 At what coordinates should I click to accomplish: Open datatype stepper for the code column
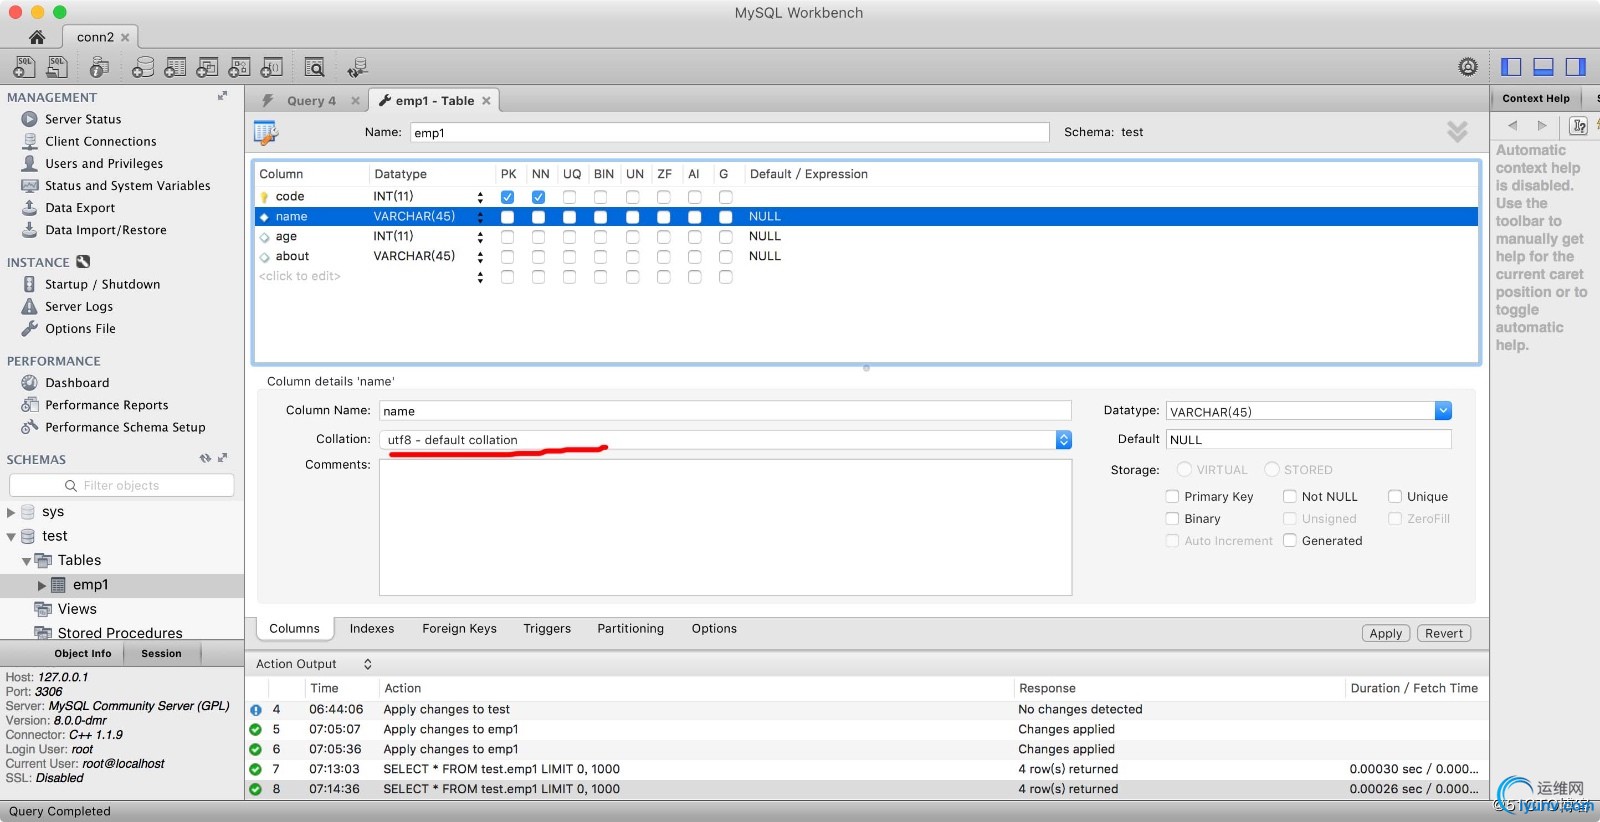pyautogui.click(x=480, y=197)
